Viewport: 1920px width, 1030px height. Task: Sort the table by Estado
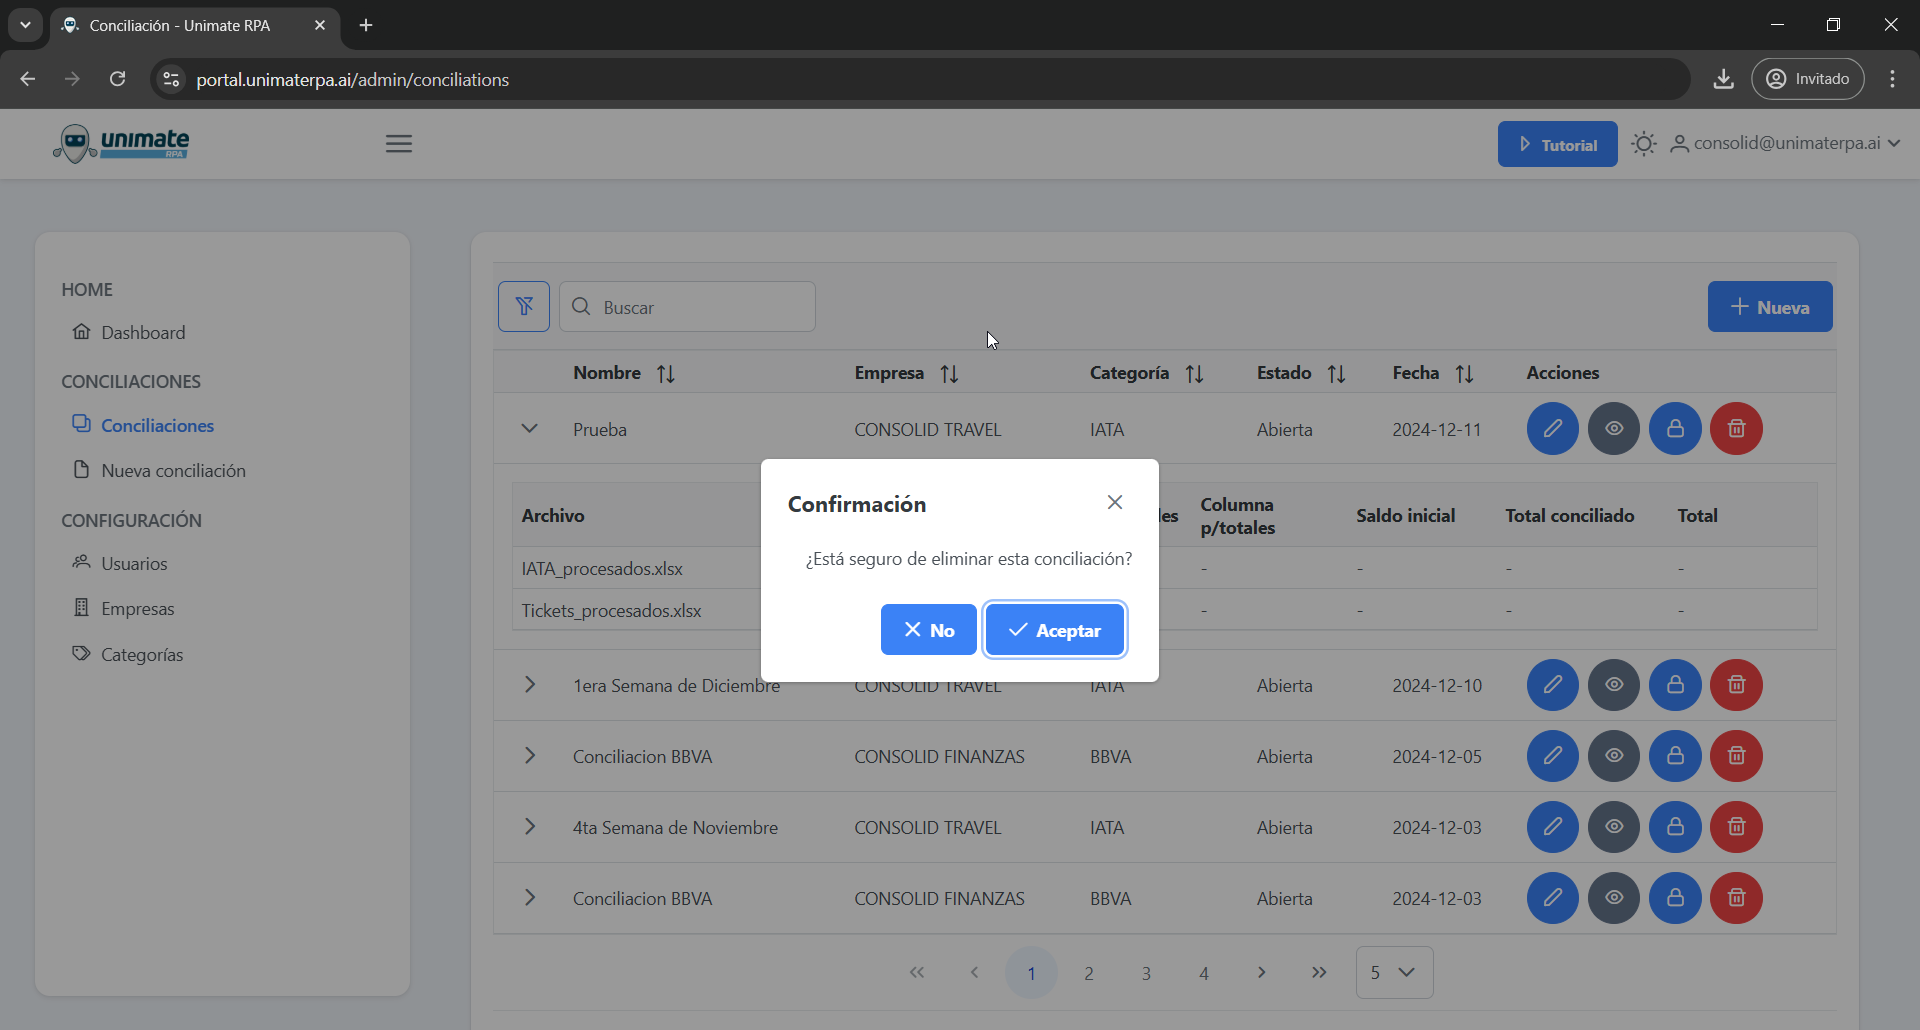pyautogui.click(x=1302, y=373)
